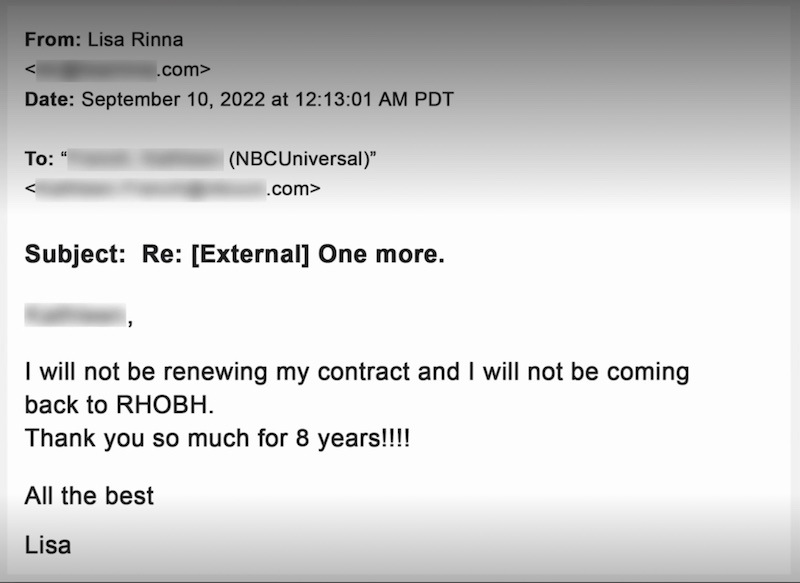Click the word [External] in the subject

[x=250, y=255]
